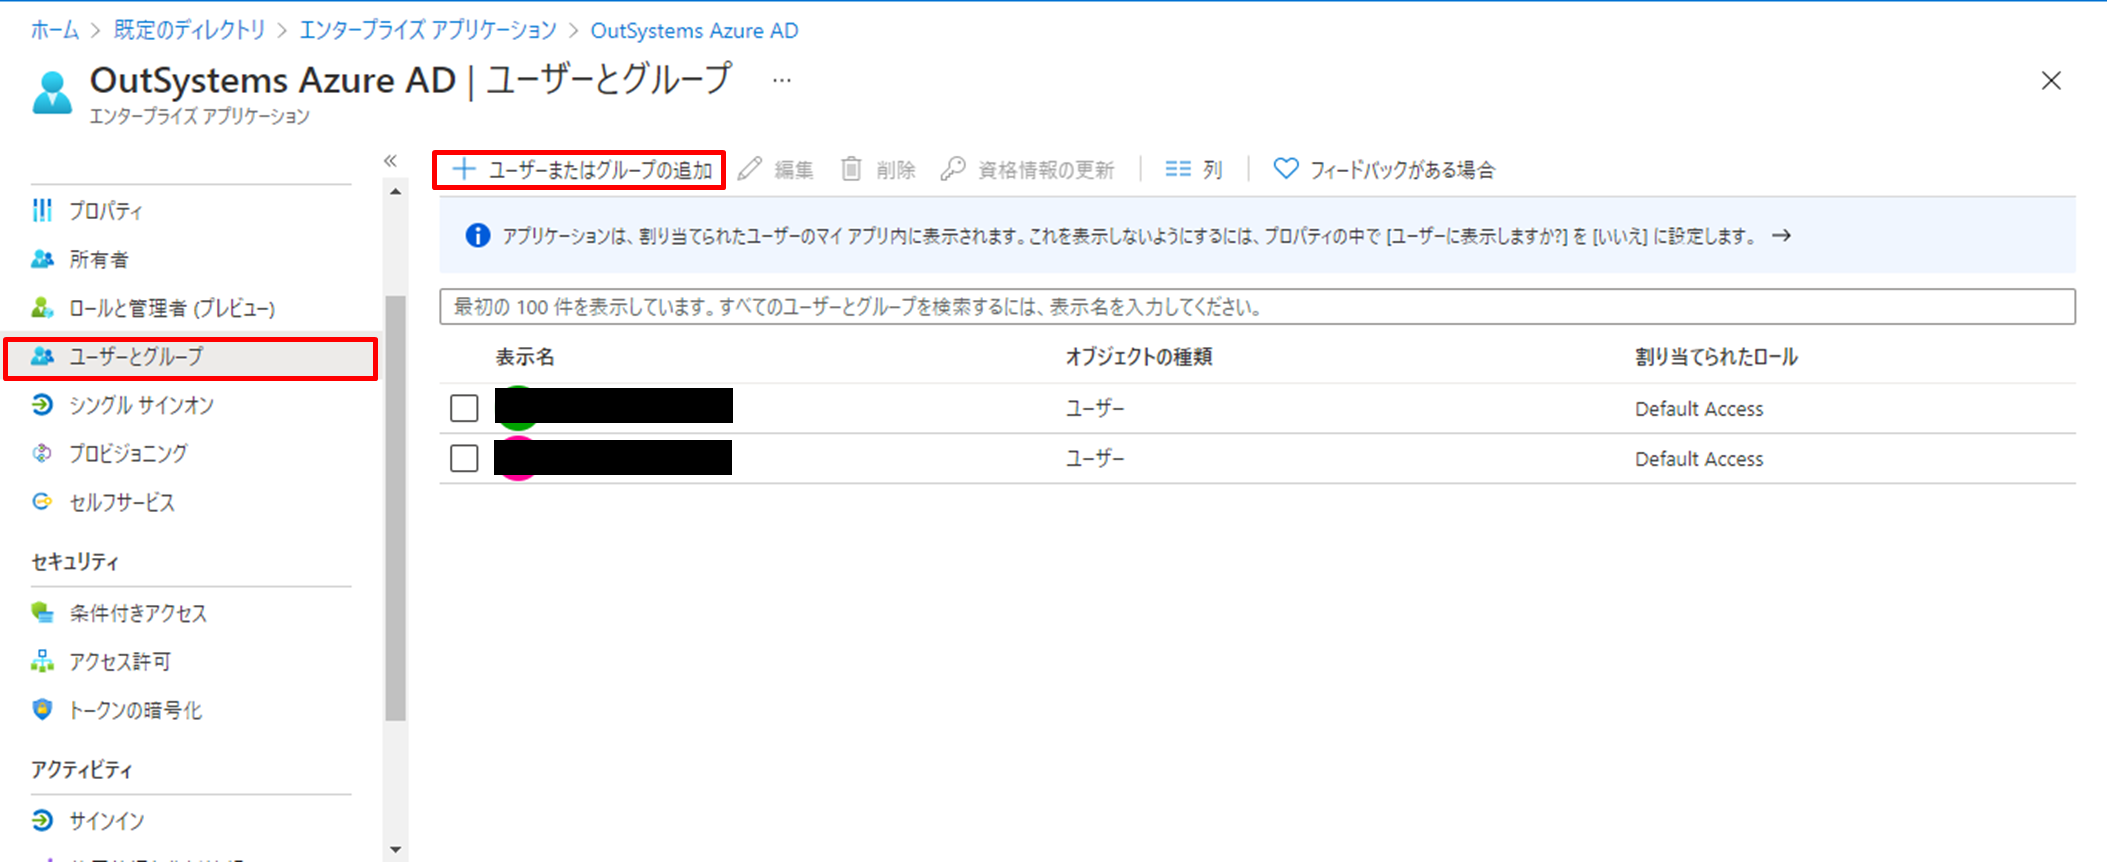Screen dimensions: 2107x862
Task: Select the プロビジョニング sidebar icon
Action: click(42, 453)
